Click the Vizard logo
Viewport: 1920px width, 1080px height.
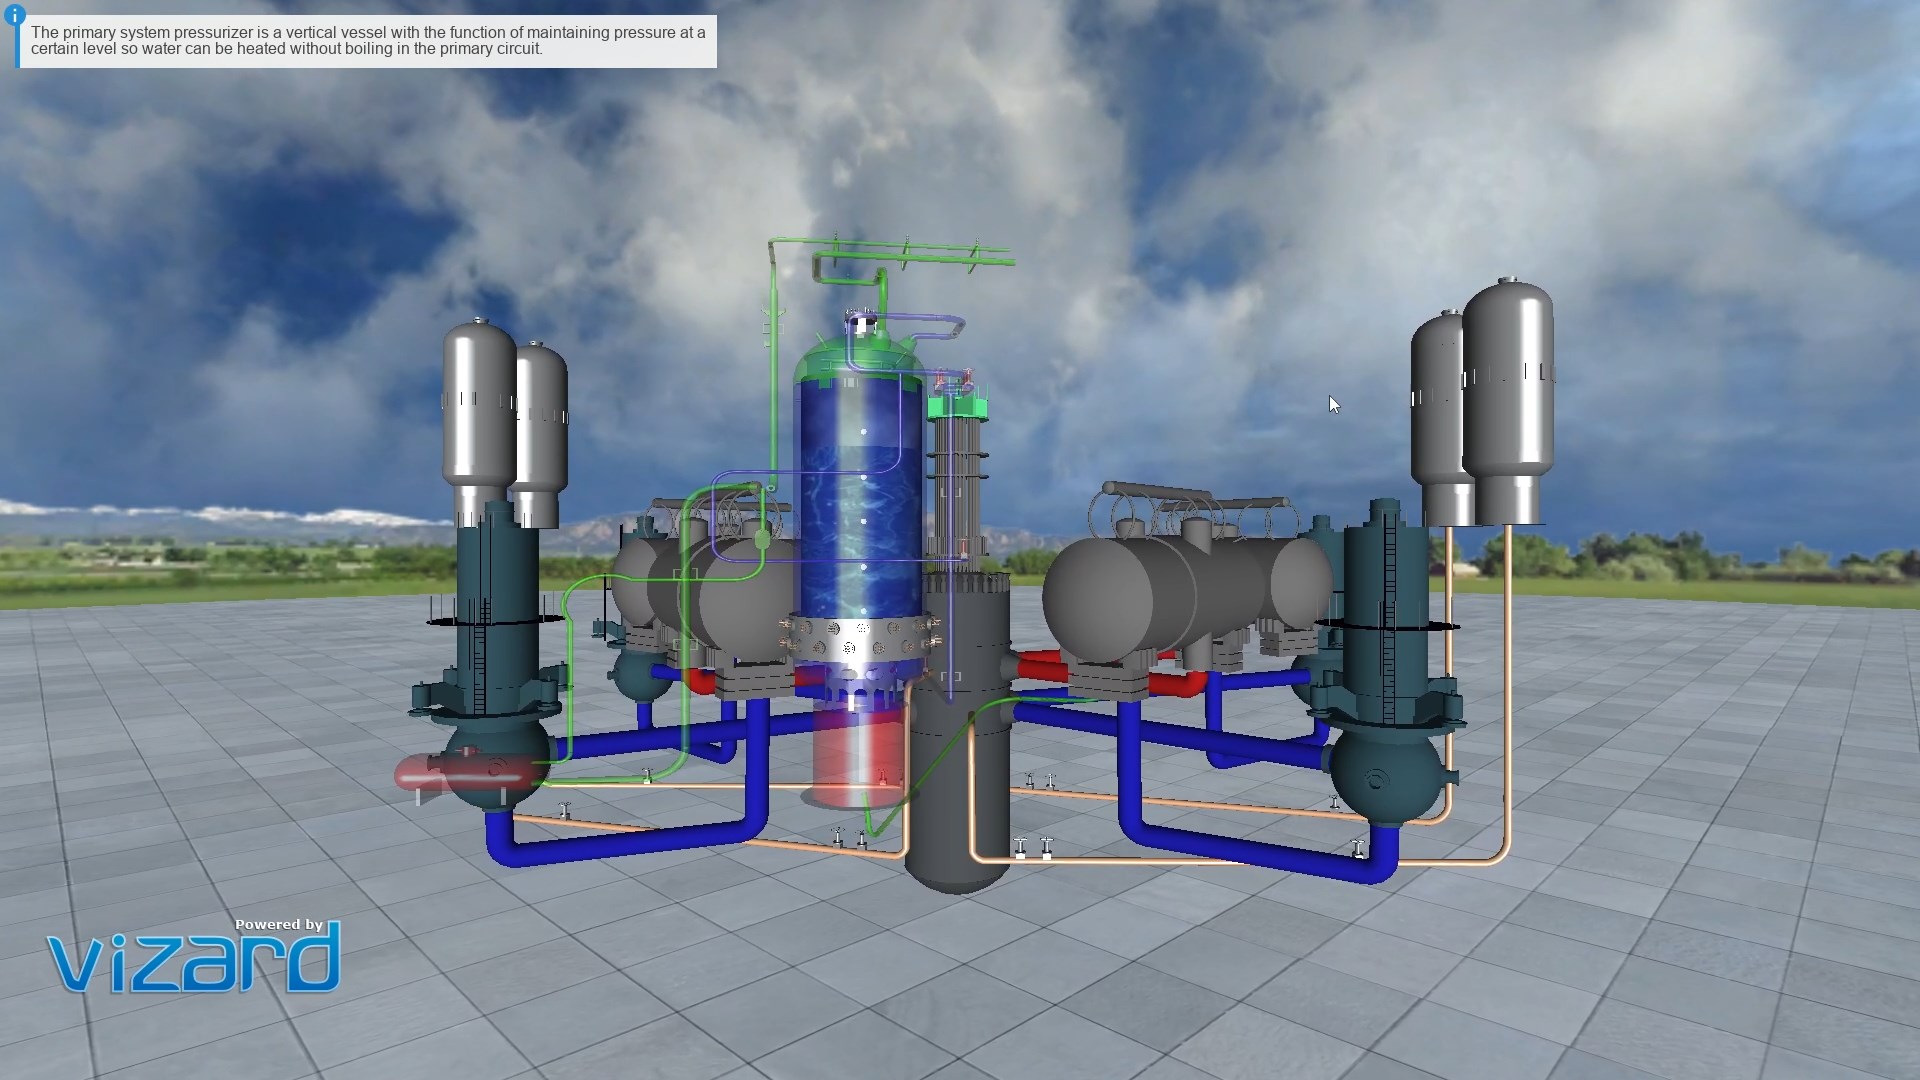click(x=194, y=957)
